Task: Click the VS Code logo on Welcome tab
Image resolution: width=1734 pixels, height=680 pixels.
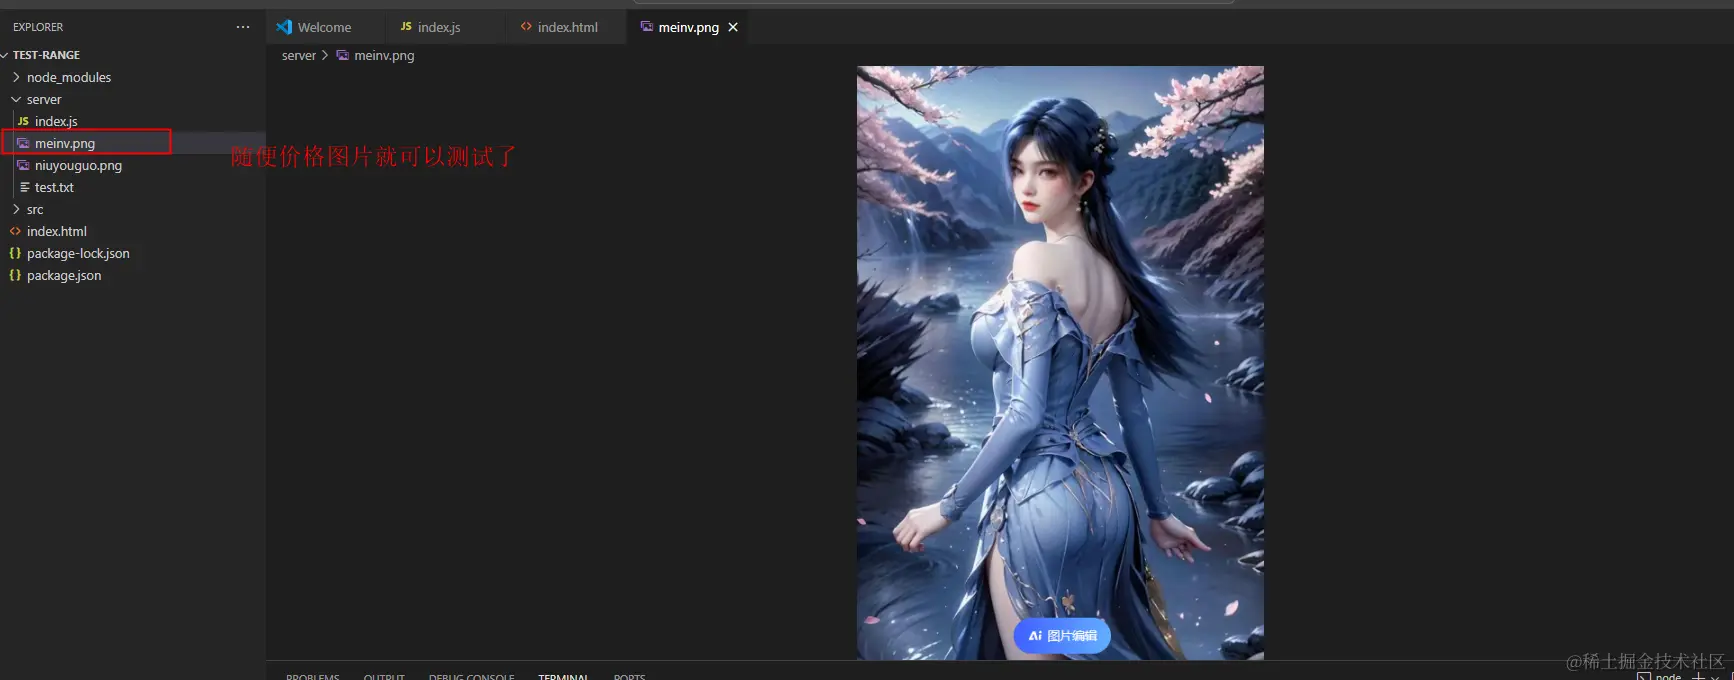Action: pos(284,27)
